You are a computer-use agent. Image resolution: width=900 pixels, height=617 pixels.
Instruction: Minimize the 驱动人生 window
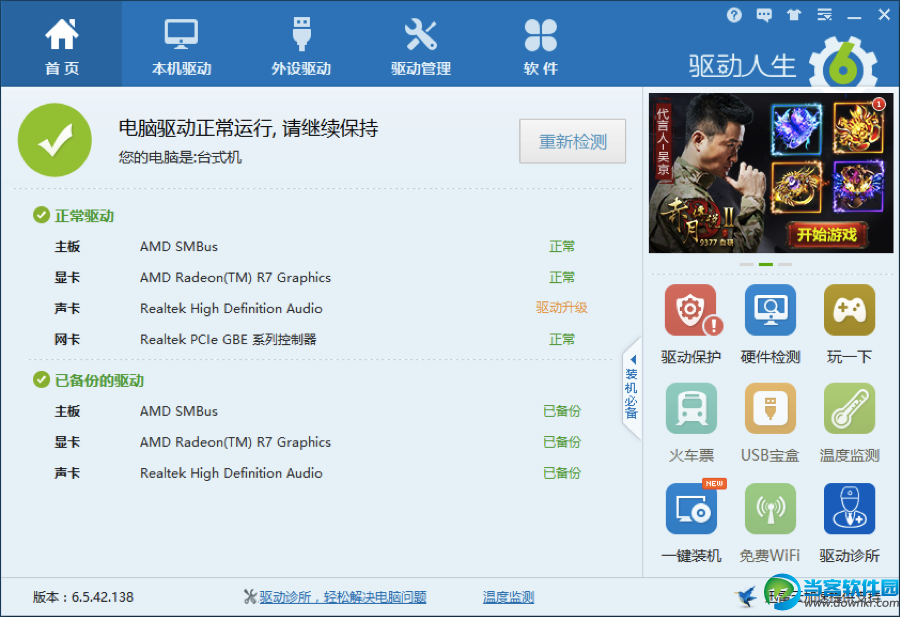click(854, 16)
